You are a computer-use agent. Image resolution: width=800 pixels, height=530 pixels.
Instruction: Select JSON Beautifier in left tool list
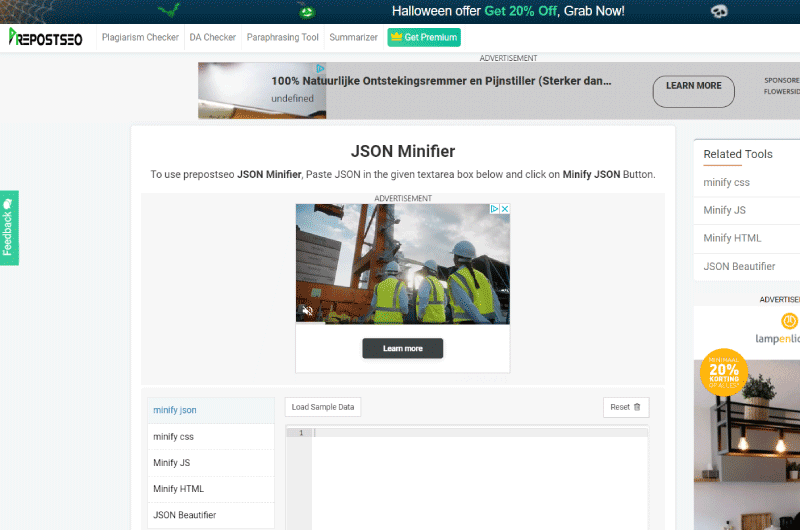click(x=211, y=515)
